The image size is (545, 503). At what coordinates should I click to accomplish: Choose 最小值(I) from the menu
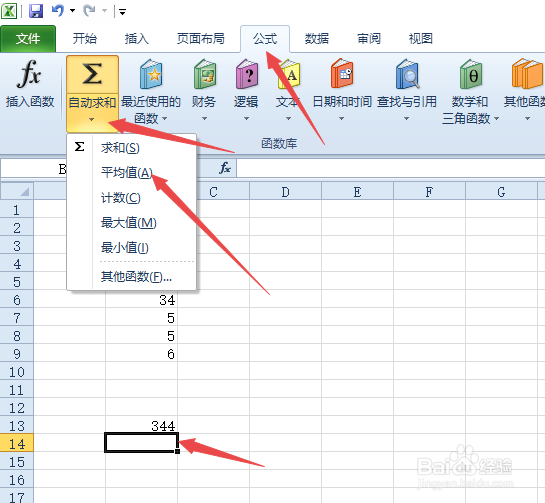point(132,248)
